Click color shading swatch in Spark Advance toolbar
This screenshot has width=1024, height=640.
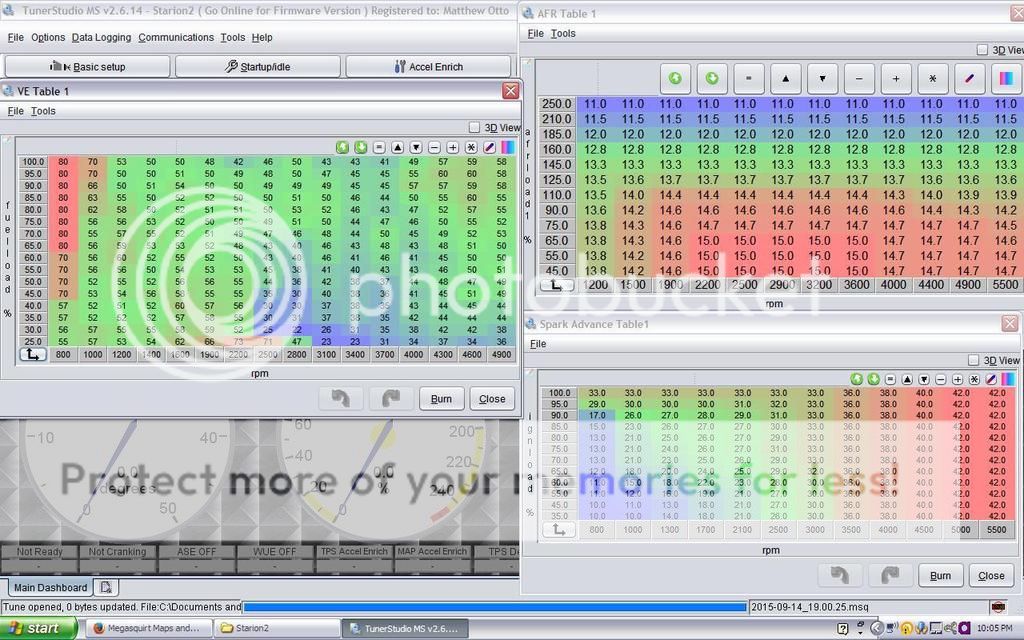click(1008, 379)
